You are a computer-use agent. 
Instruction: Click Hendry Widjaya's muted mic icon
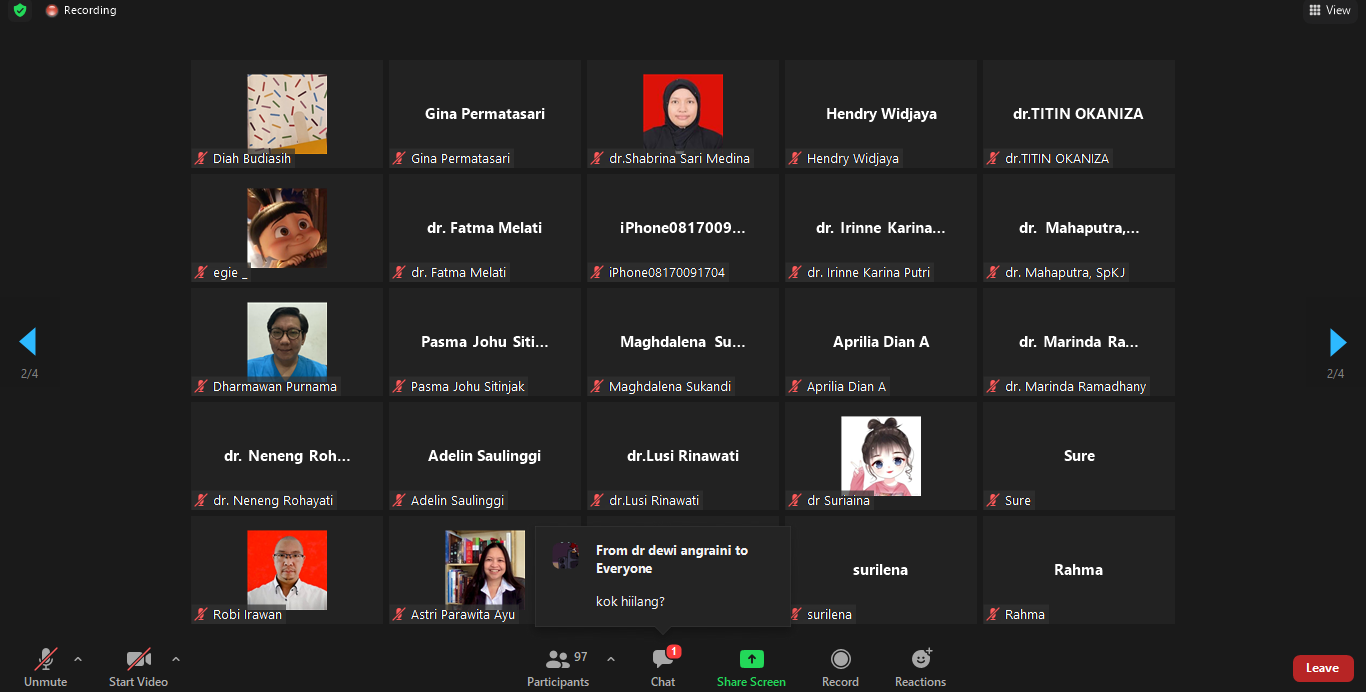[796, 158]
